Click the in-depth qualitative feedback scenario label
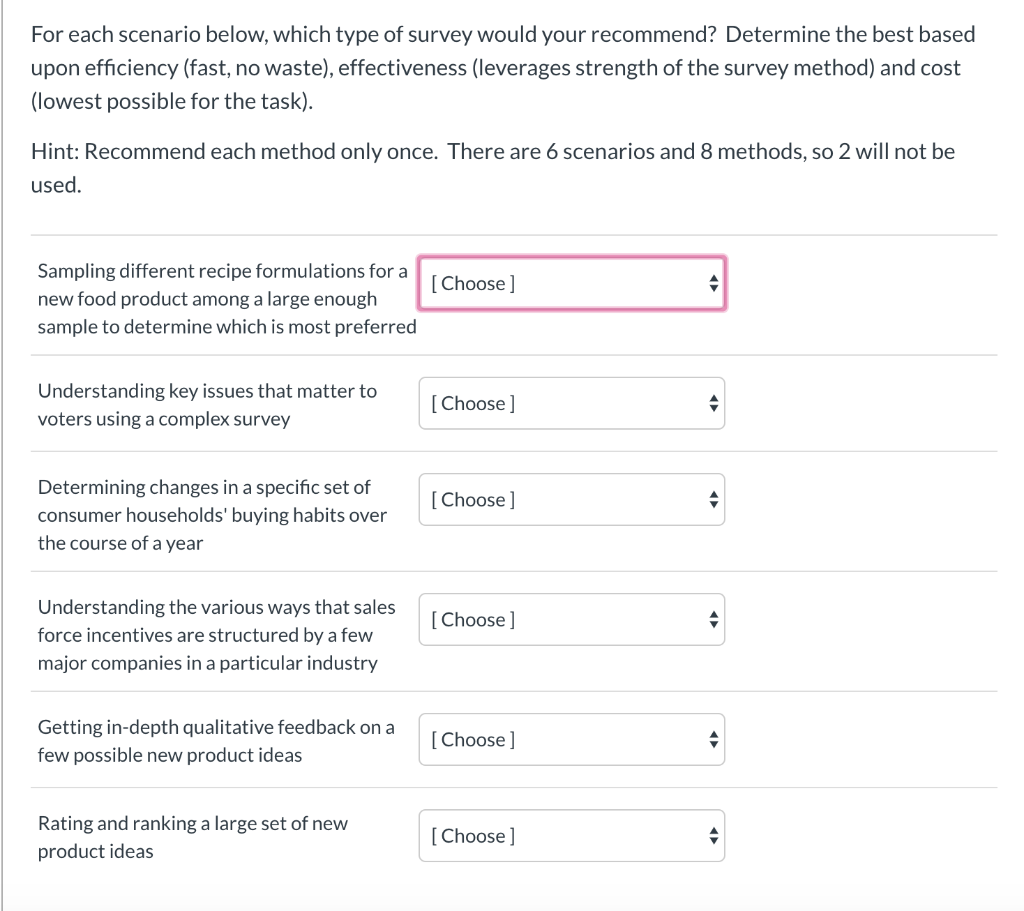1024x911 pixels. (216, 740)
